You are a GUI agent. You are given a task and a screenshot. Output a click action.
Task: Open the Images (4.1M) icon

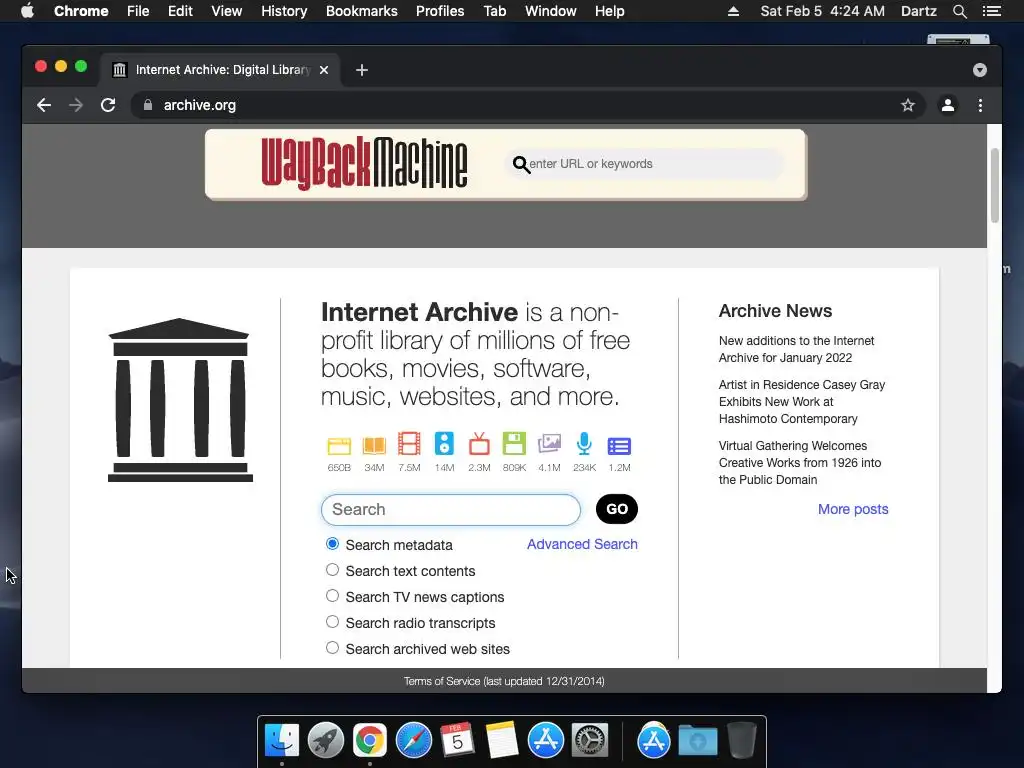click(549, 444)
